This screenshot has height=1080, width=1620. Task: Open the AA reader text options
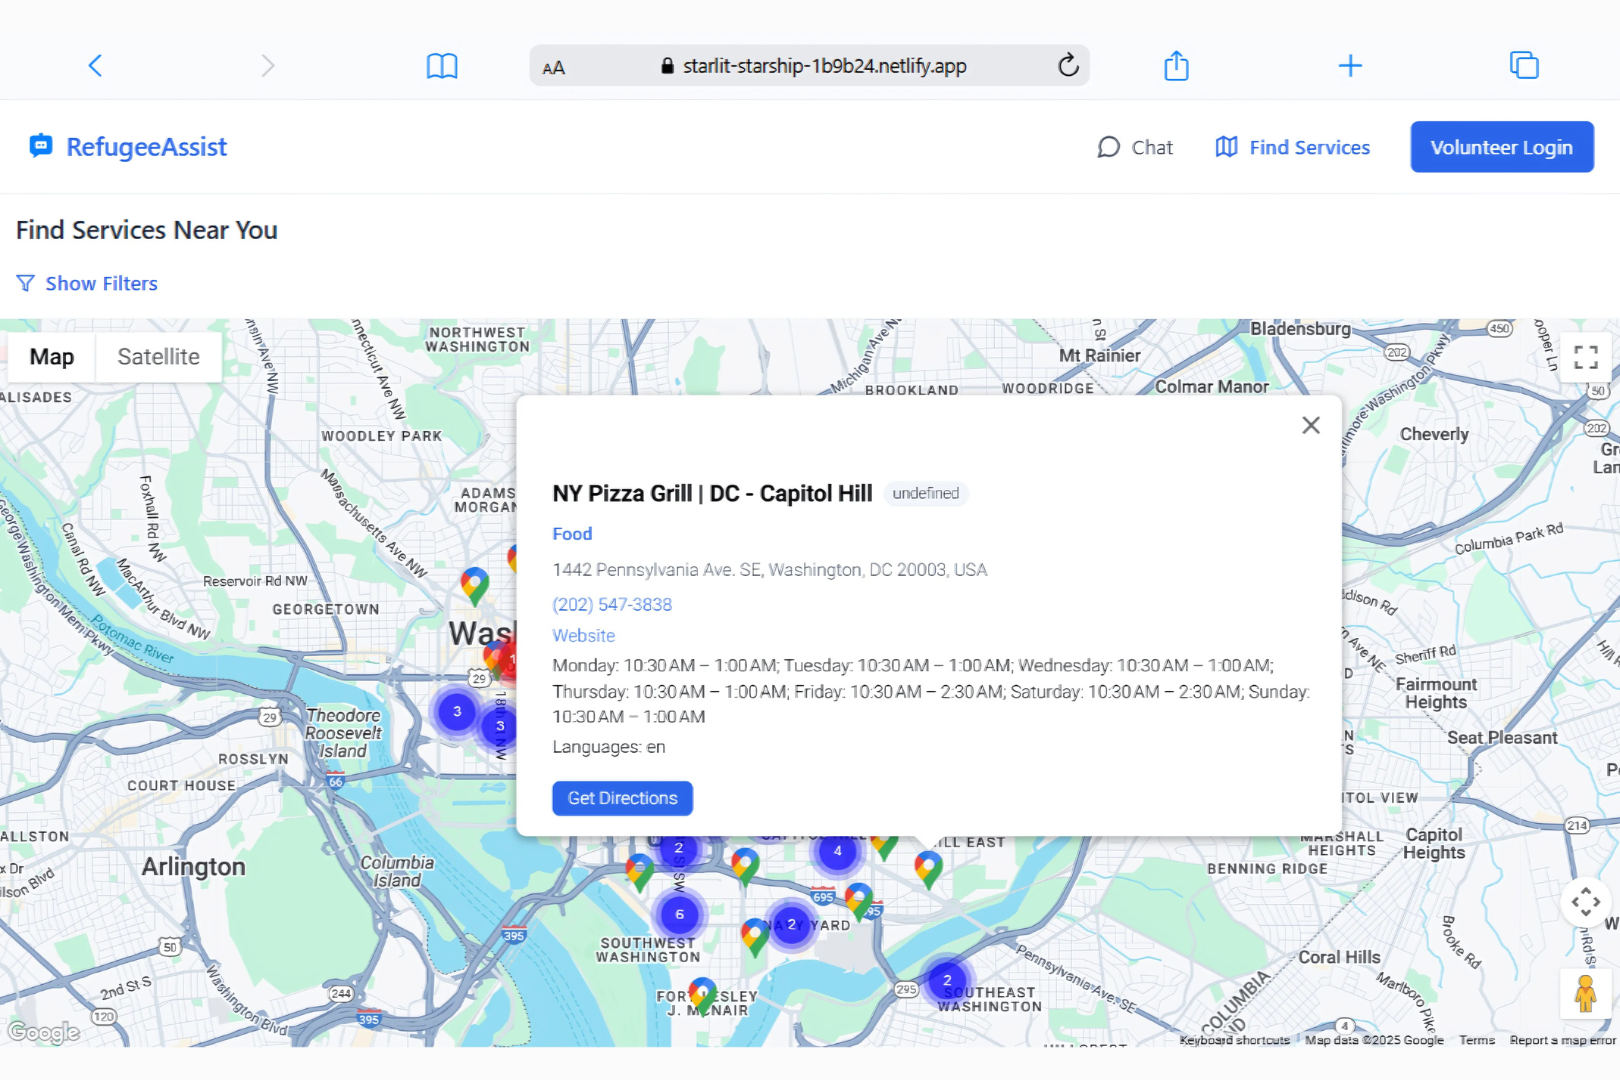pyautogui.click(x=553, y=67)
